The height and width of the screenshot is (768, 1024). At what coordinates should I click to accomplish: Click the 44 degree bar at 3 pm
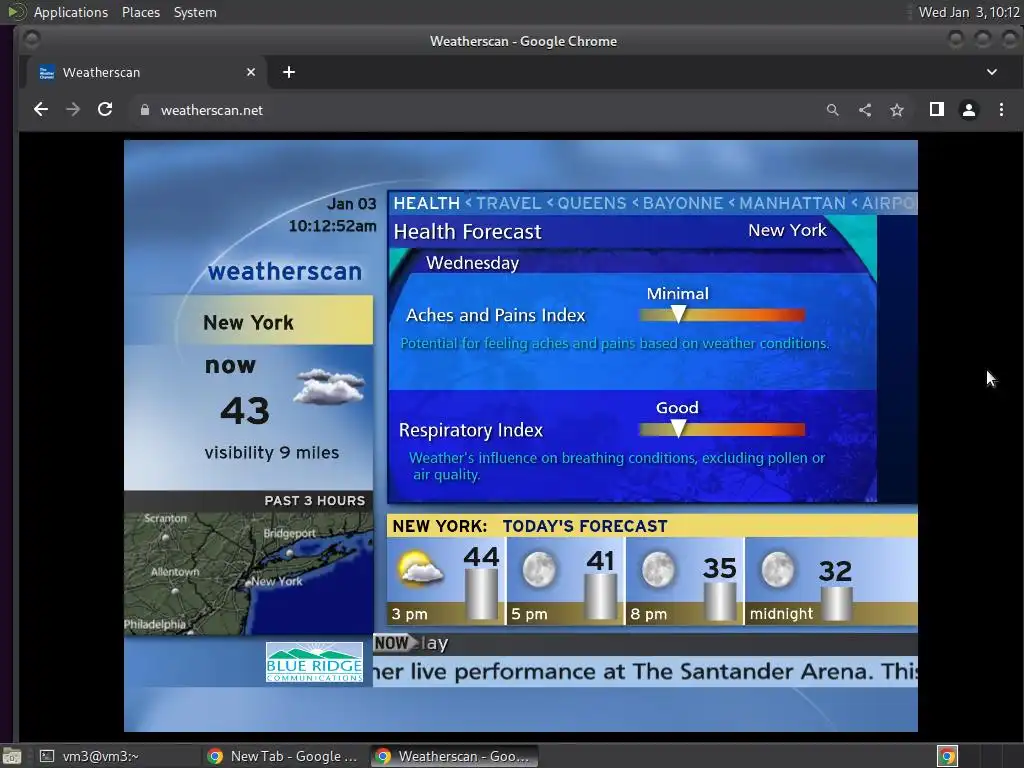[x=481, y=594]
